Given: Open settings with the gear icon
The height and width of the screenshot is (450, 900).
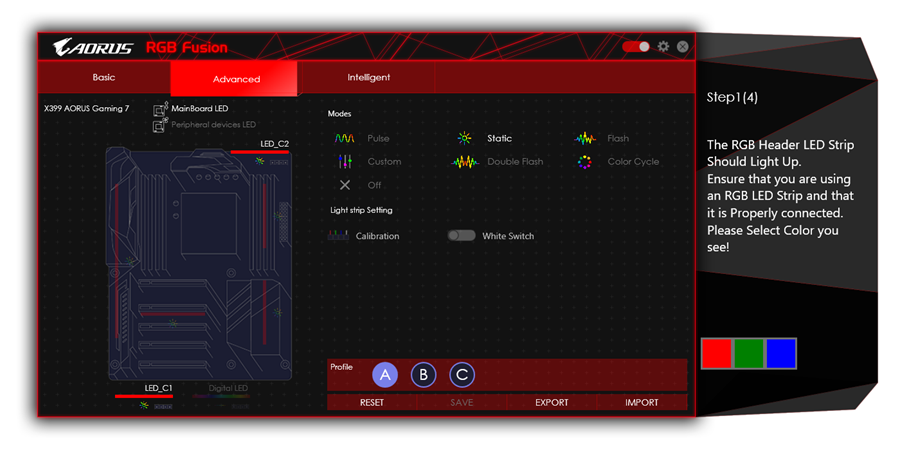Looking at the screenshot, I should point(663,47).
